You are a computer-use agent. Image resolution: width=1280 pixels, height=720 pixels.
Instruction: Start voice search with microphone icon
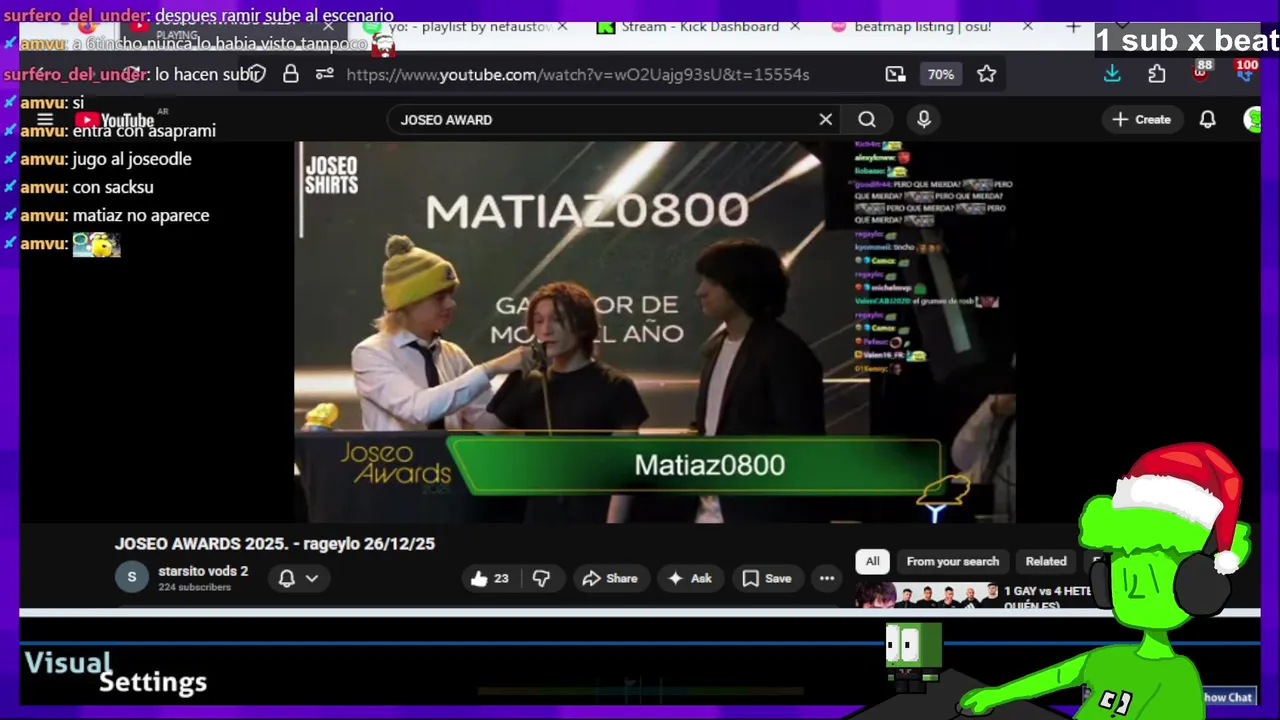924,119
